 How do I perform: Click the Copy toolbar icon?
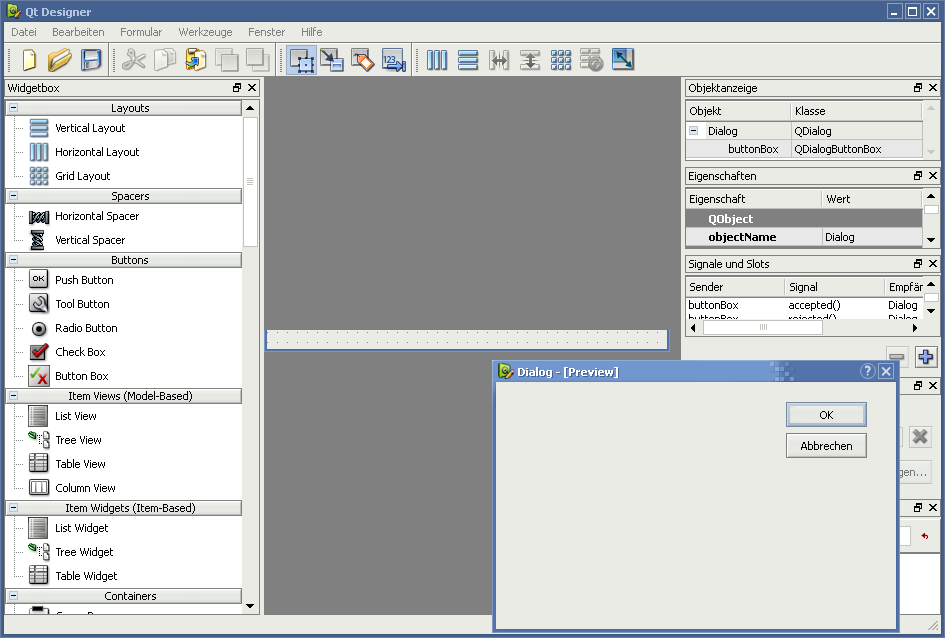(x=165, y=60)
